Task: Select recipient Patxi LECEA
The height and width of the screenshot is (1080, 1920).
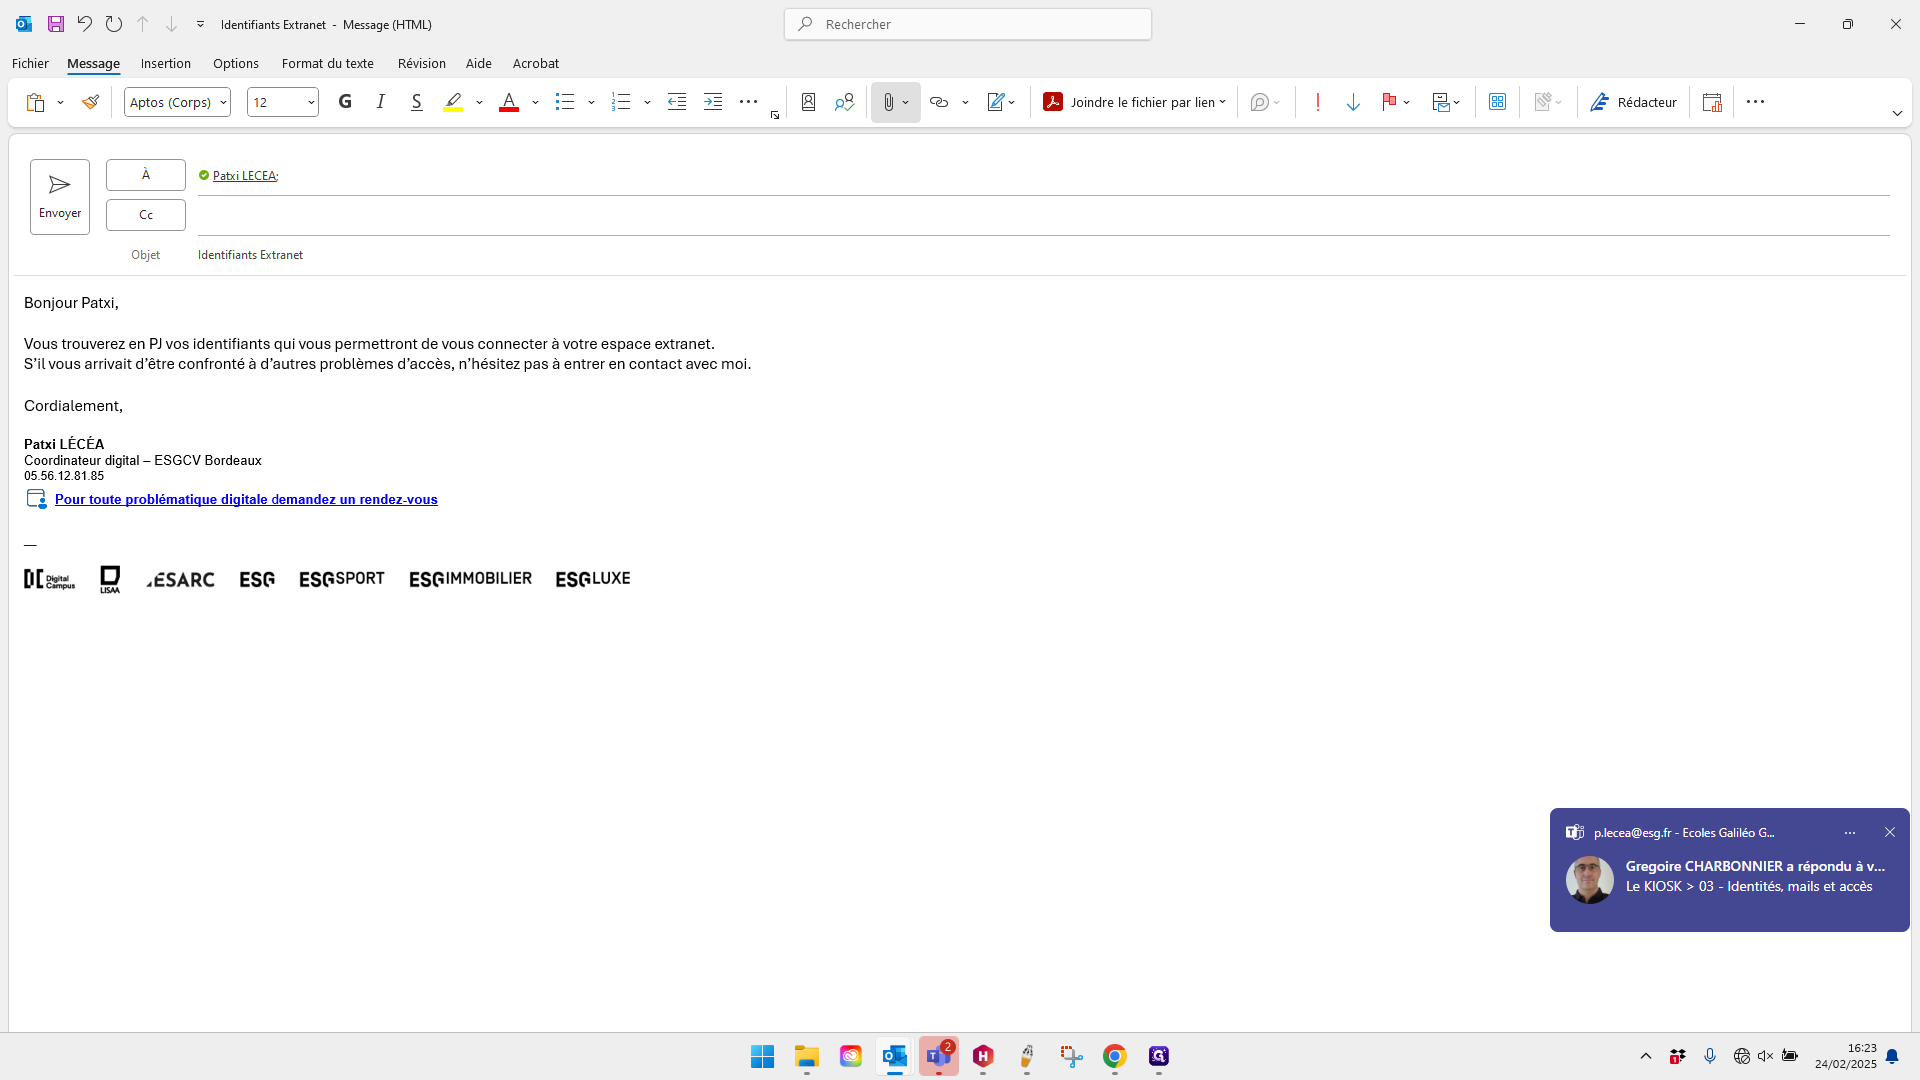Action: pos(245,176)
